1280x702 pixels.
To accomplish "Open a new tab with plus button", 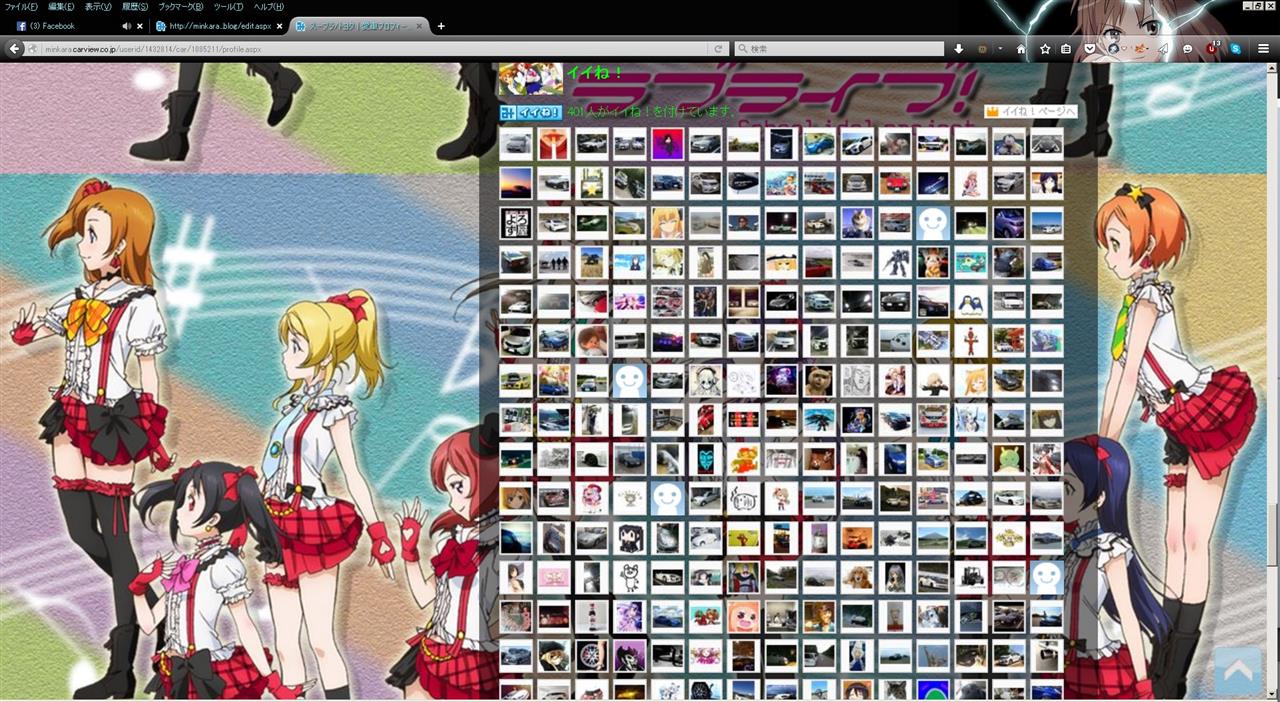I will tap(441, 26).
